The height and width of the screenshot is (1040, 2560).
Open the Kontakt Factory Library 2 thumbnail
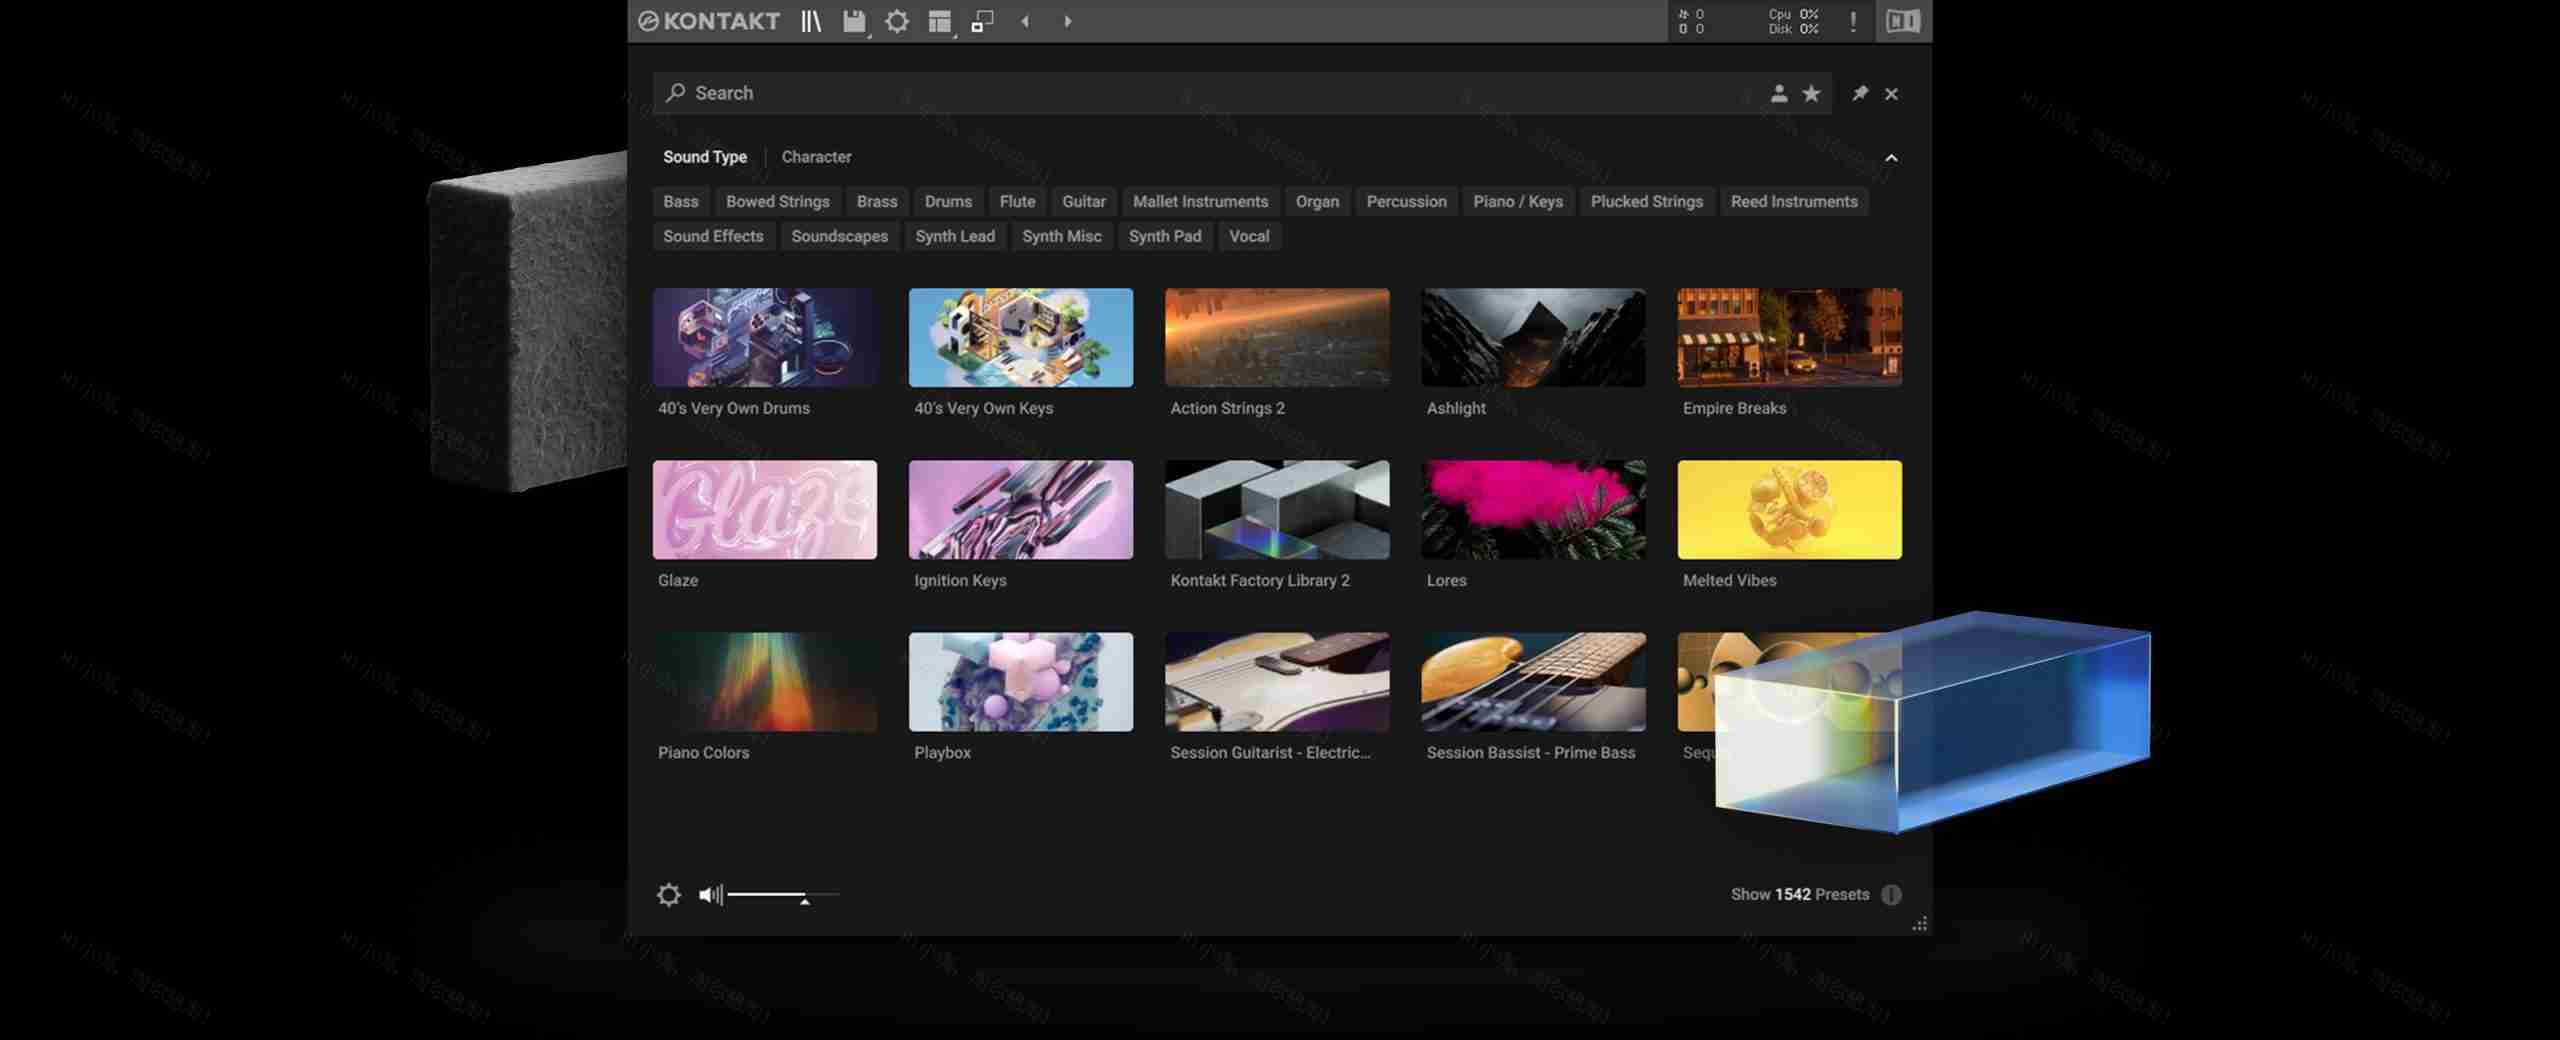[x=1277, y=510]
